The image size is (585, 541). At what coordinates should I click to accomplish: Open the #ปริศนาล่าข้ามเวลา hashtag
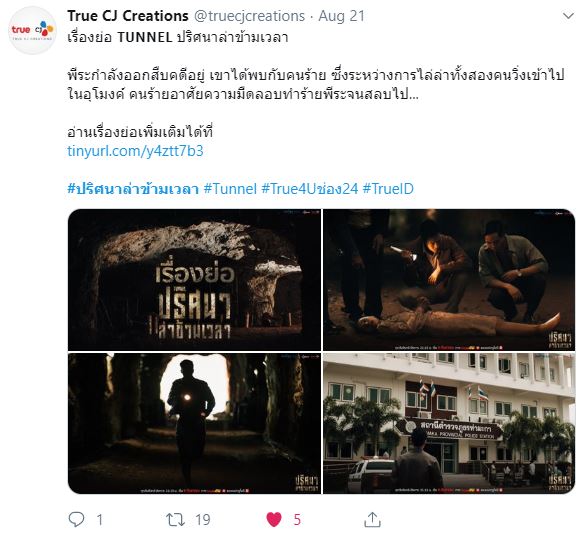133,189
